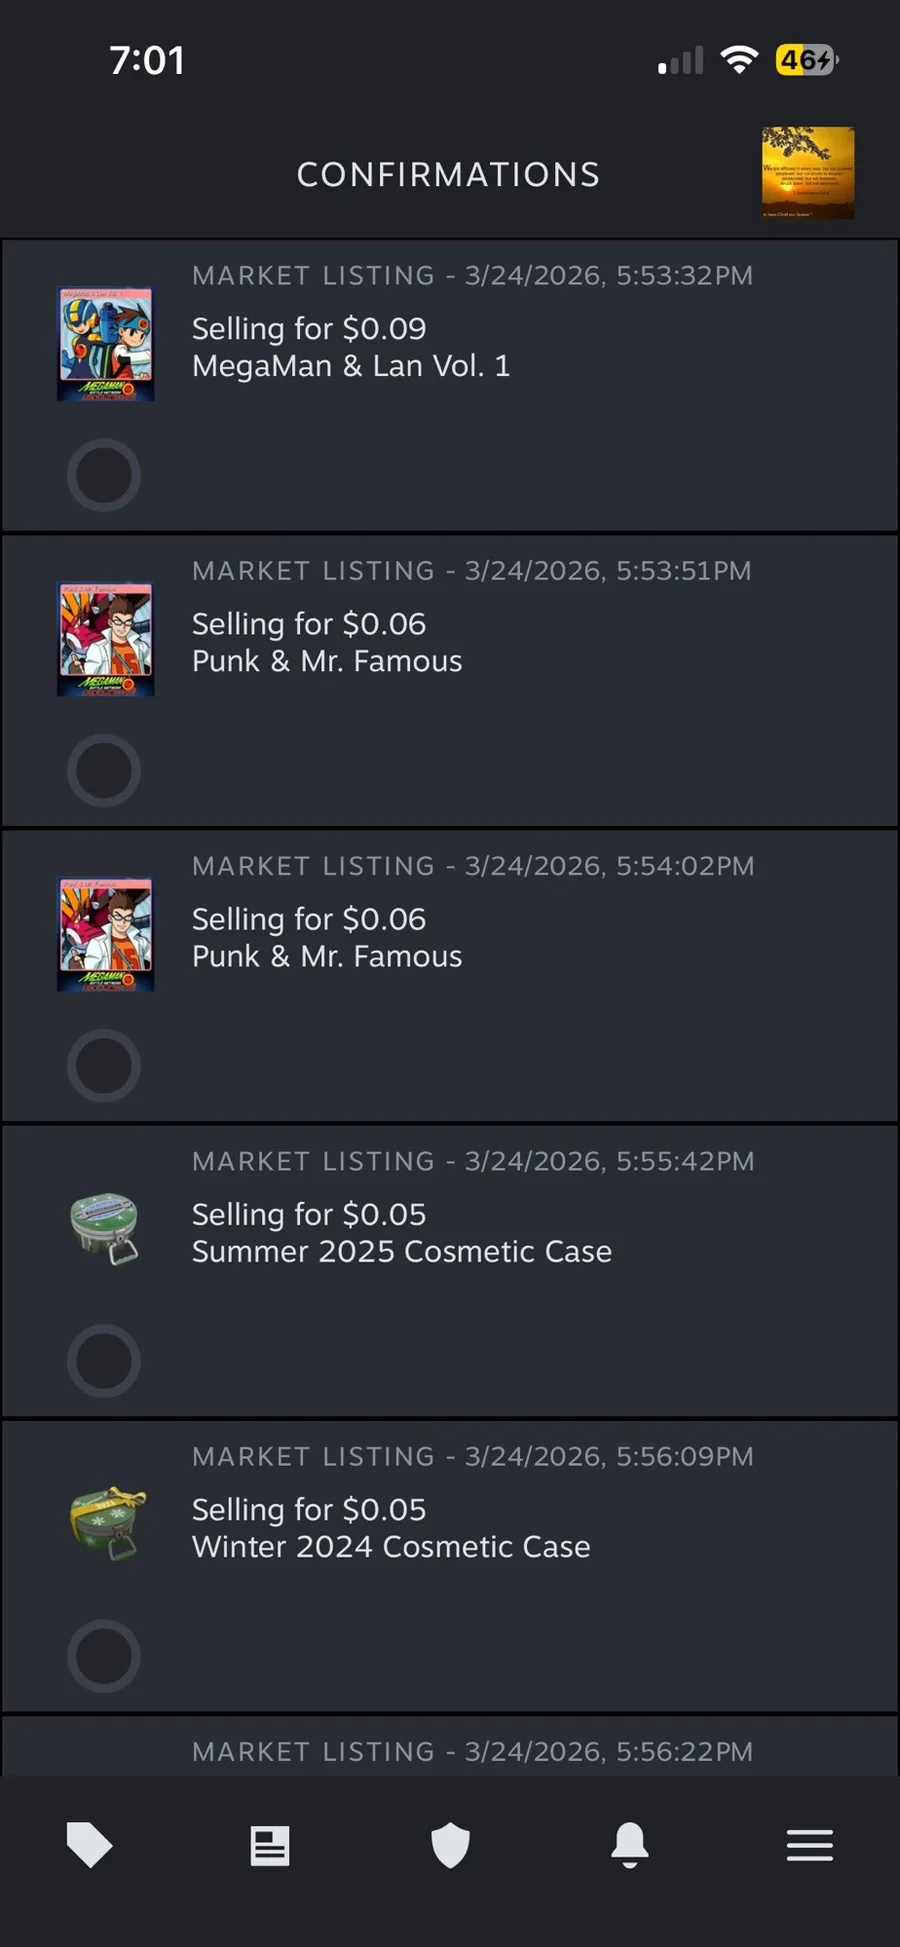Open the hamburger menu in bottom bar
This screenshot has height=1947, width=900.
(810, 1845)
